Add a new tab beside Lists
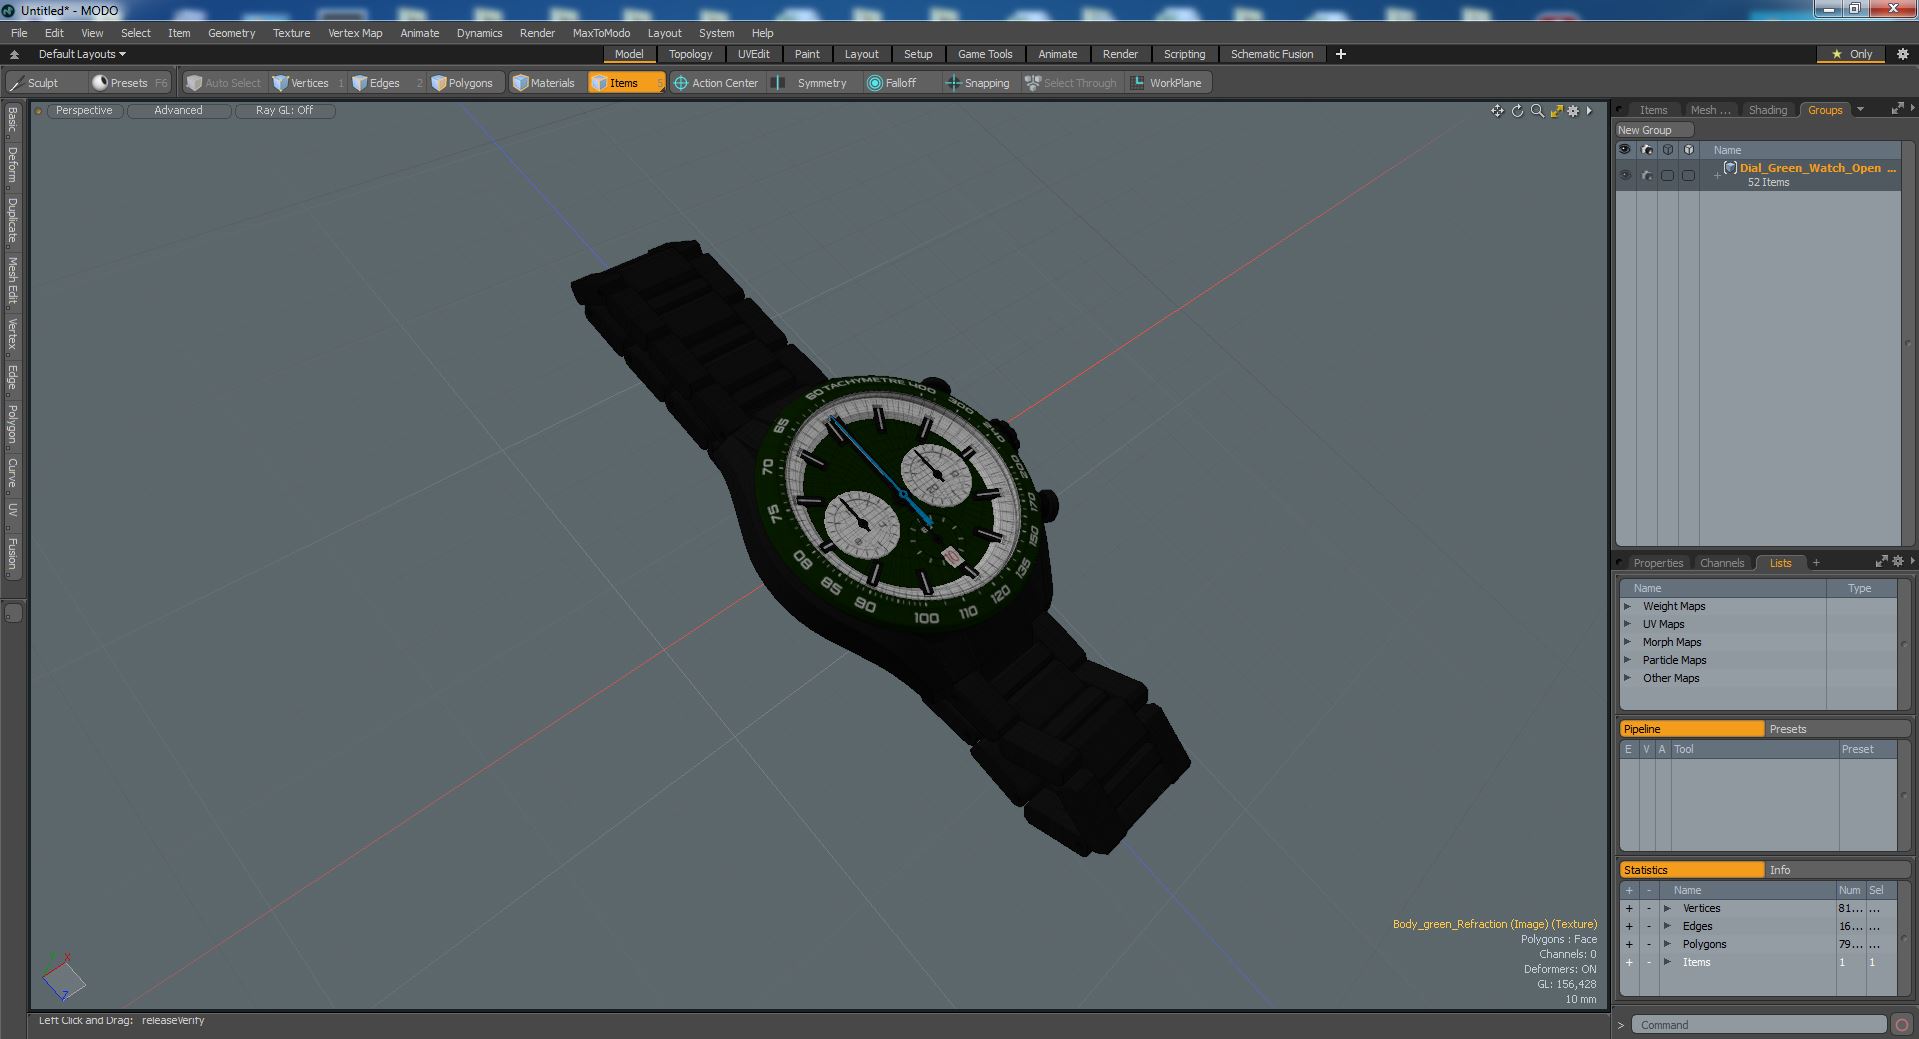Screen dimensions: 1919x1039 [1816, 562]
